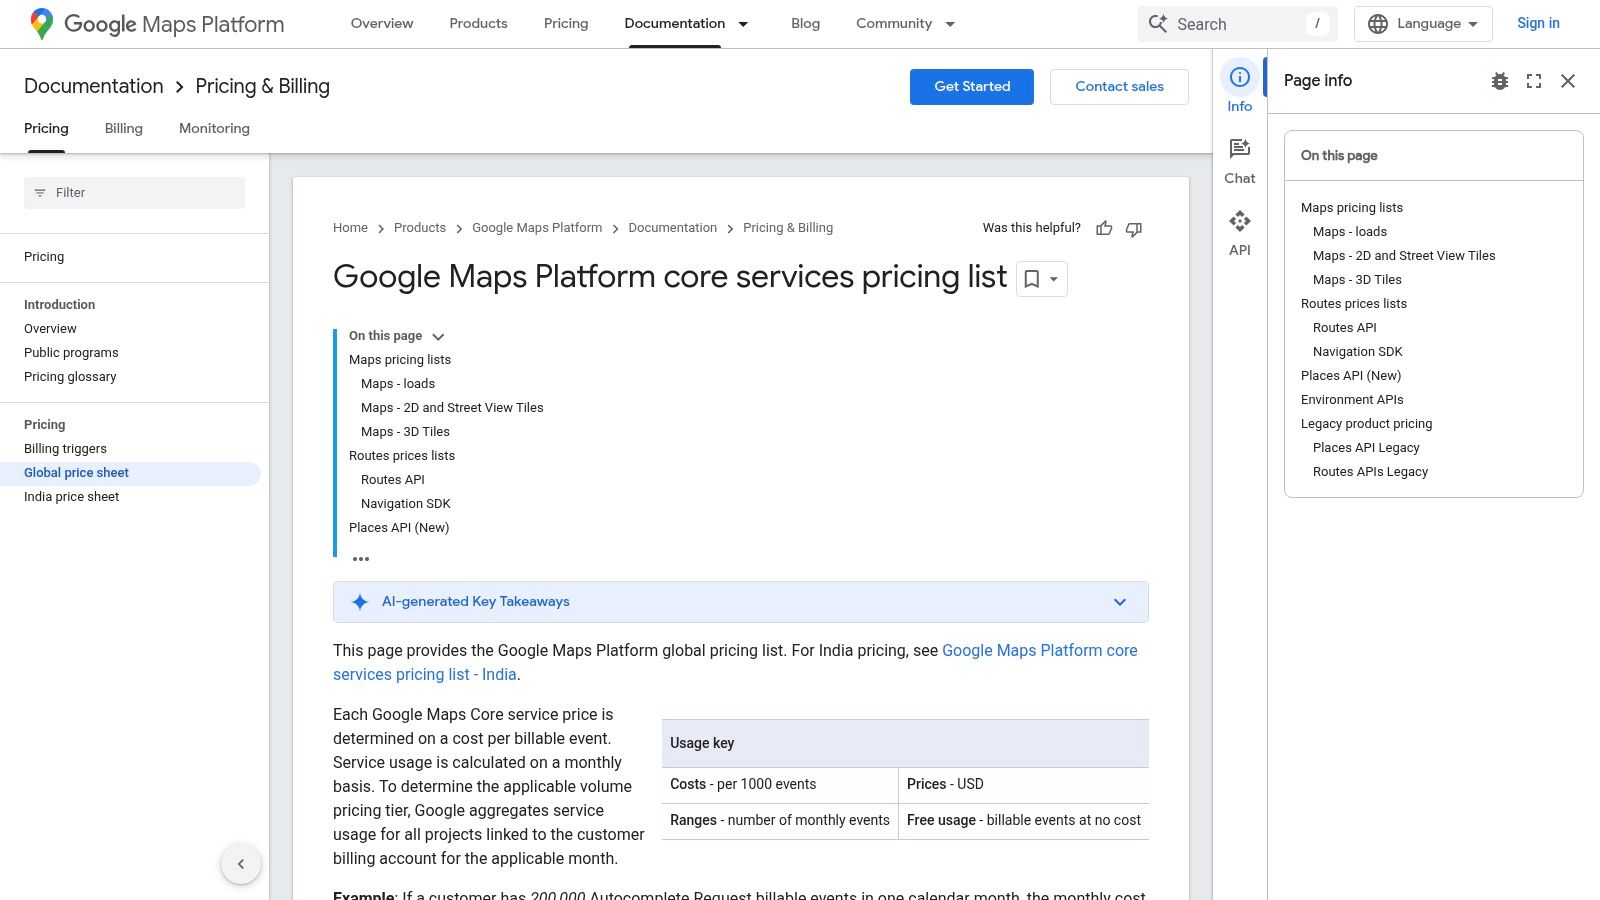
Task: Open the Chat panel icon
Action: [x=1240, y=149]
